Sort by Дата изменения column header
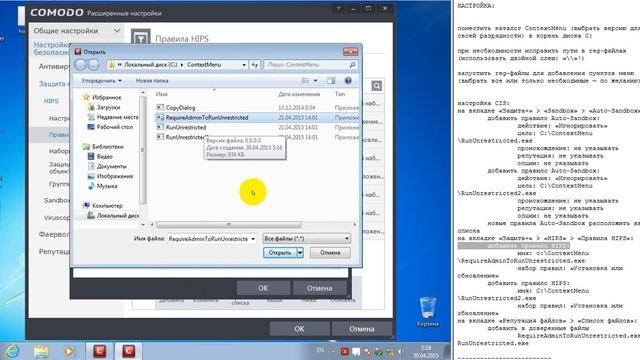 (299, 94)
